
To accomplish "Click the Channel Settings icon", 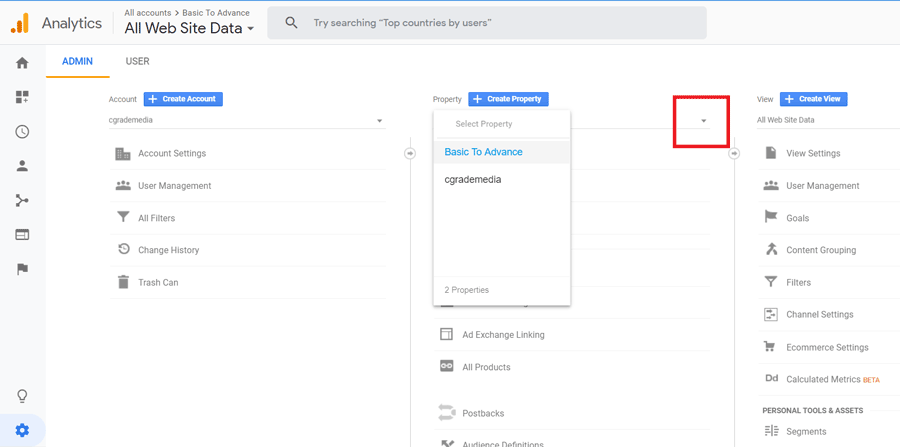I will (x=771, y=314).
